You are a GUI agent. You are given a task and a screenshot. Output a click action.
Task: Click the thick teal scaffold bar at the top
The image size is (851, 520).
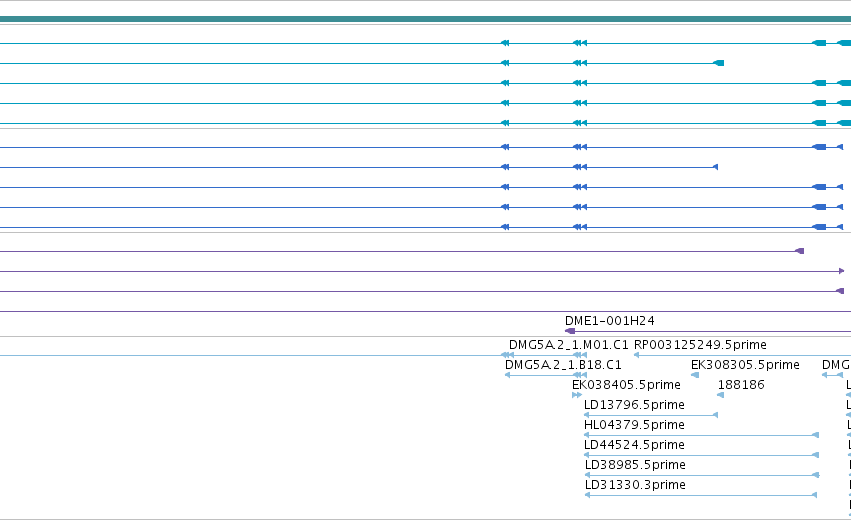[426, 19]
